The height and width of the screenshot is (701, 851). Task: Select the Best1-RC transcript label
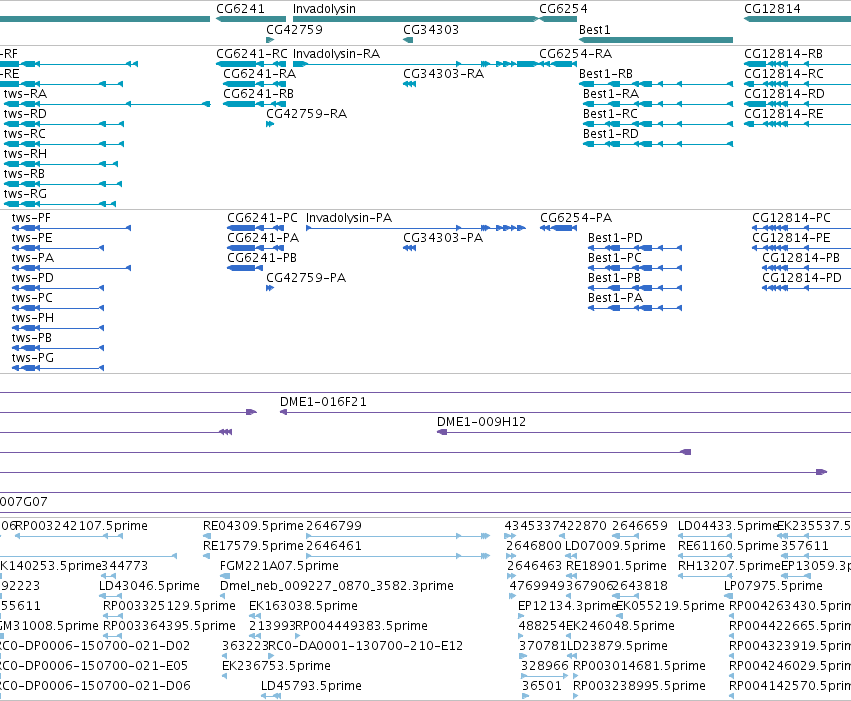tap(610, 114)
